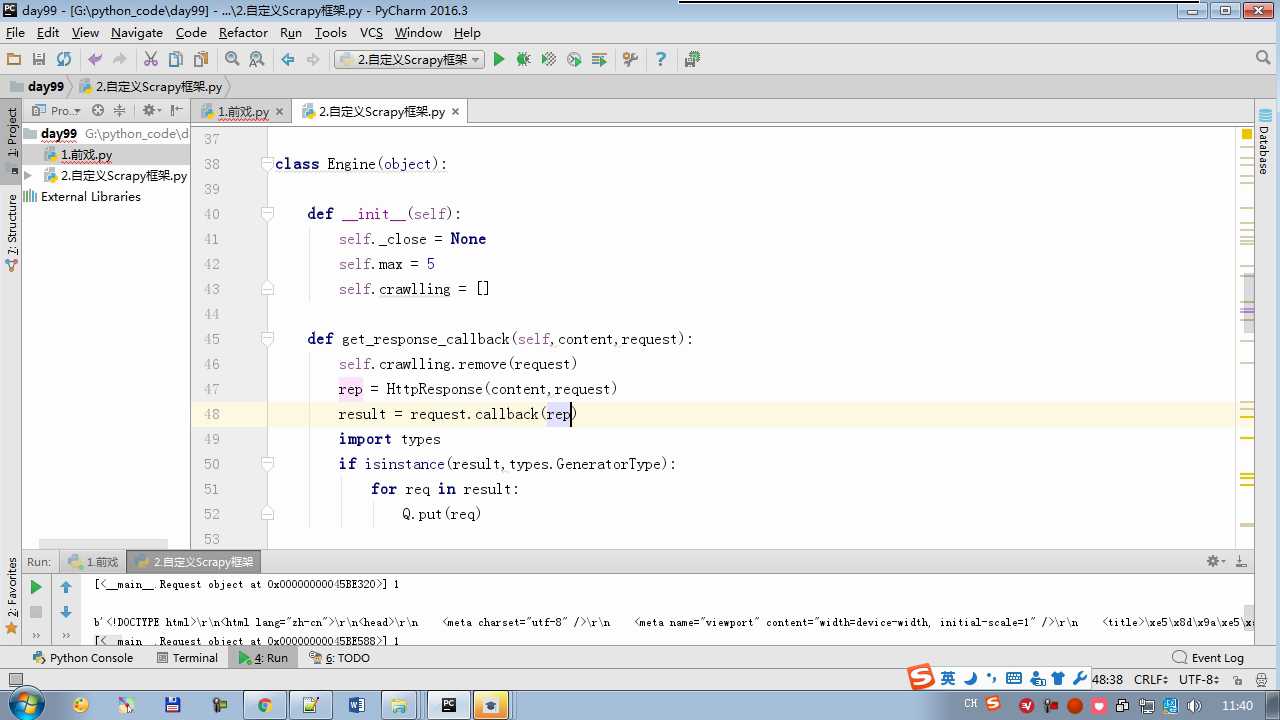Open Help via the question mark icon
This screenshot has width=1280, height=720.
tap(660, 60)
